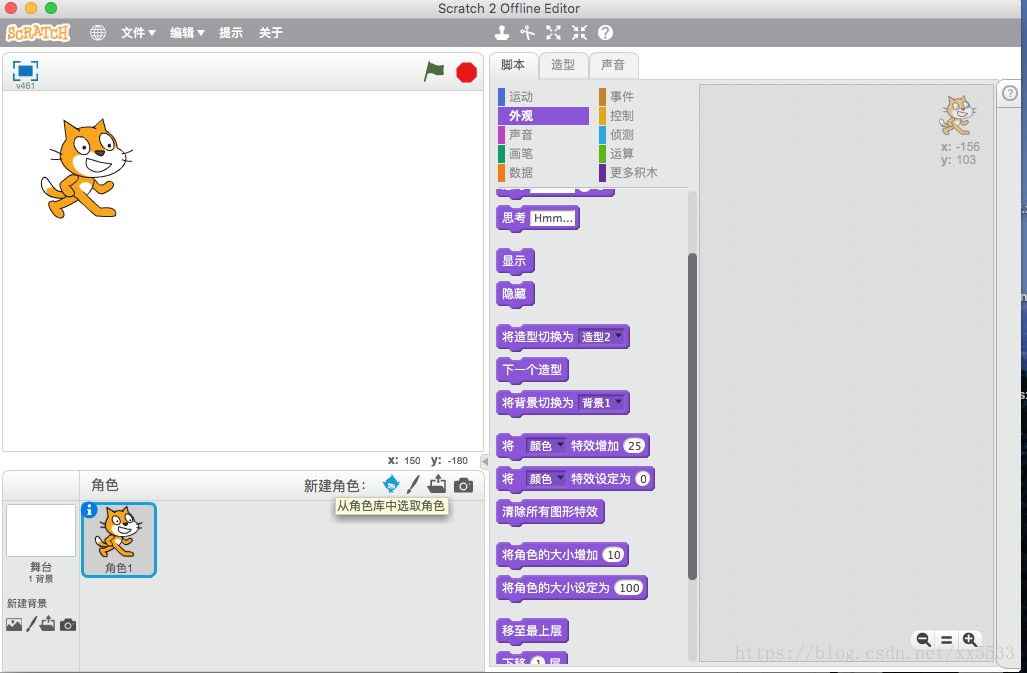Open the 背景1 backdrop dropdown
This screenshot has width=1027, height=673.
point(602,403)
